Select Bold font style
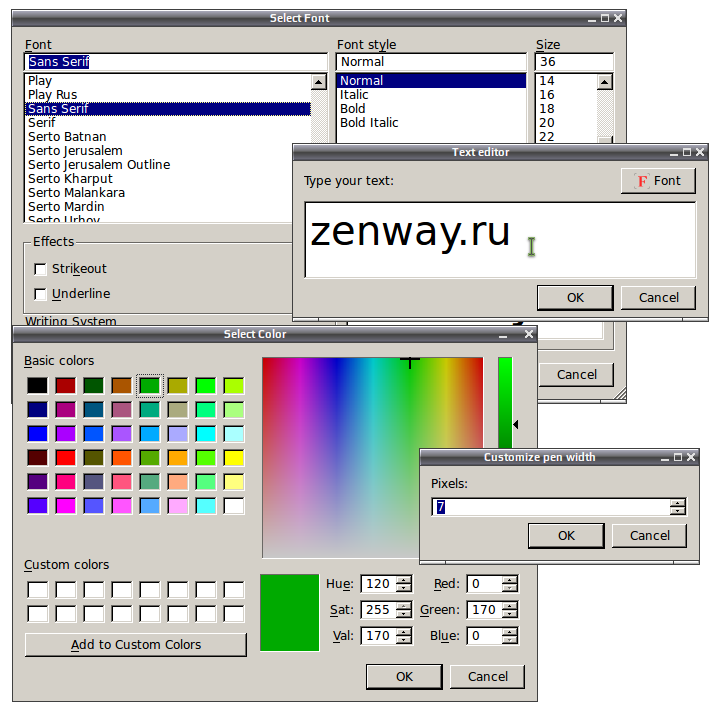Screen dimensions: 722x714 pyautogui.click(x=431, y=109)
